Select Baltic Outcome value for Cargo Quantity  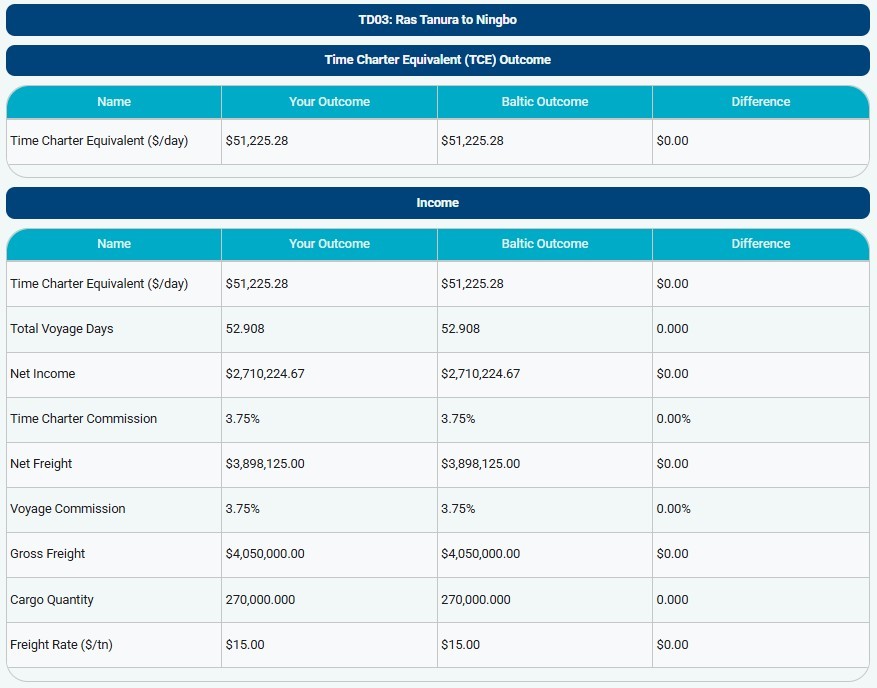coord(476,600)
